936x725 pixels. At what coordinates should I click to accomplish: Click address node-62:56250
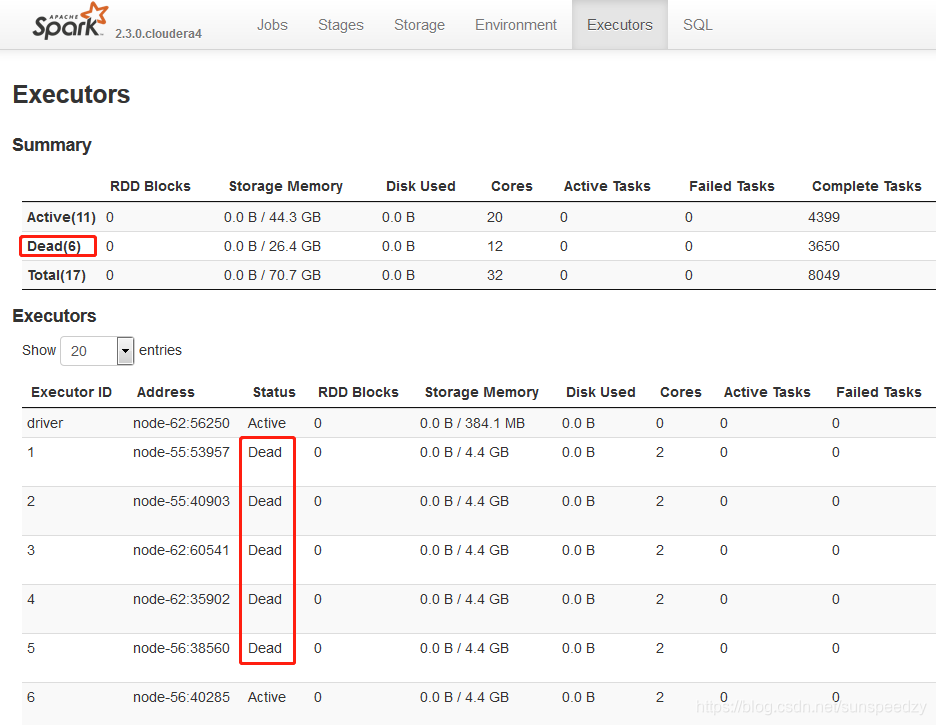(181, 423)
